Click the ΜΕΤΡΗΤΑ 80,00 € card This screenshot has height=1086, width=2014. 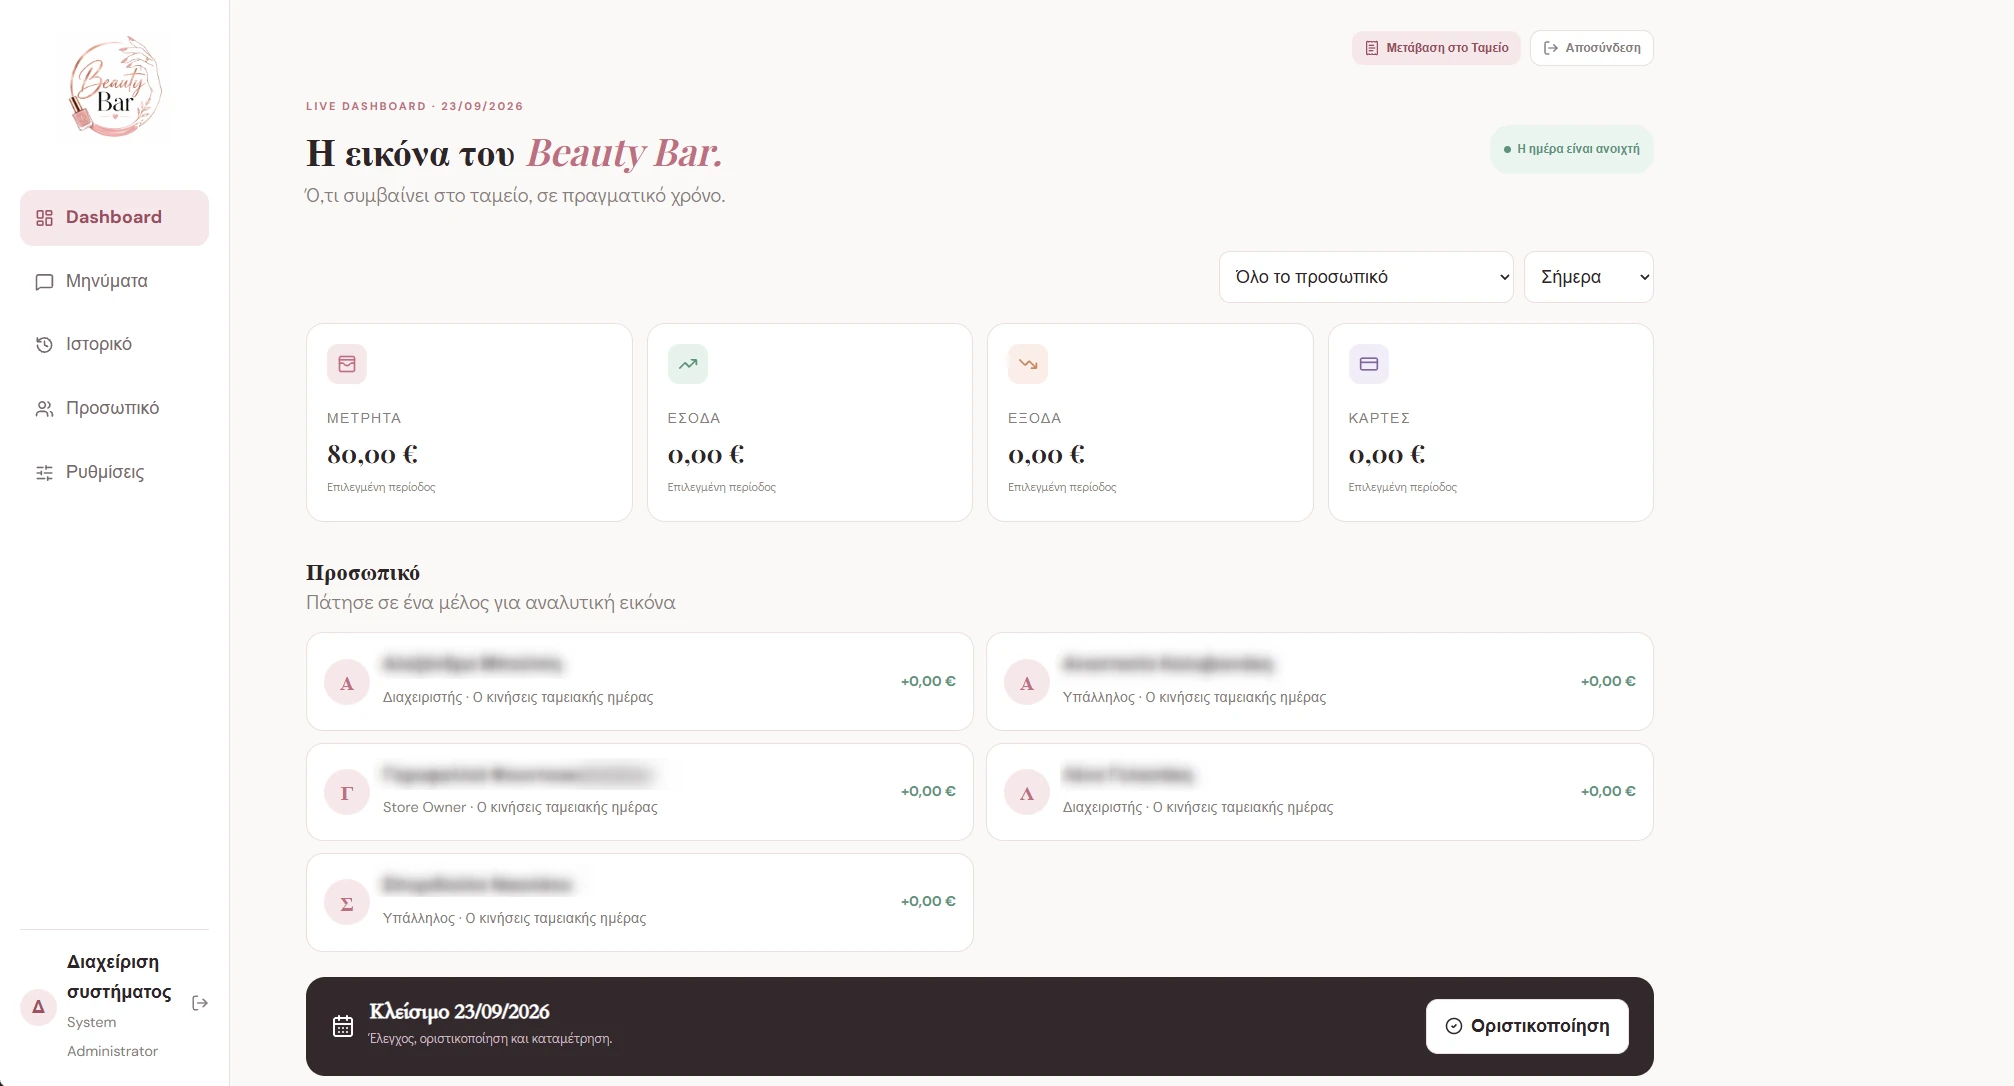coord(469,422)
